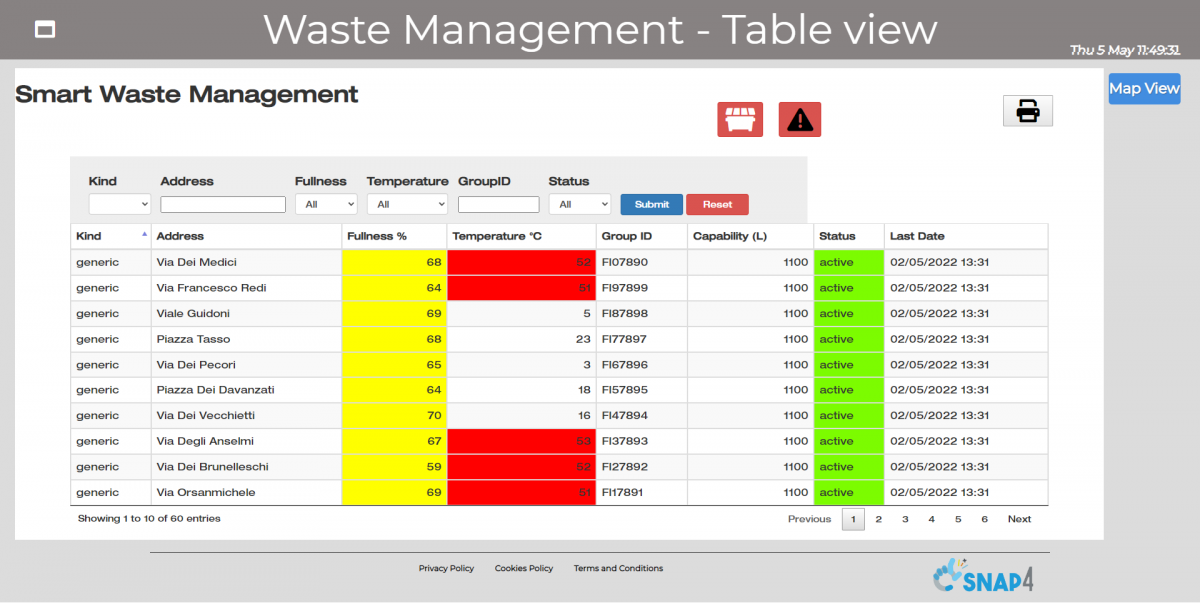Screen dimensions: 1200x603
Task: Switch to Map View
Action: 1144,88
